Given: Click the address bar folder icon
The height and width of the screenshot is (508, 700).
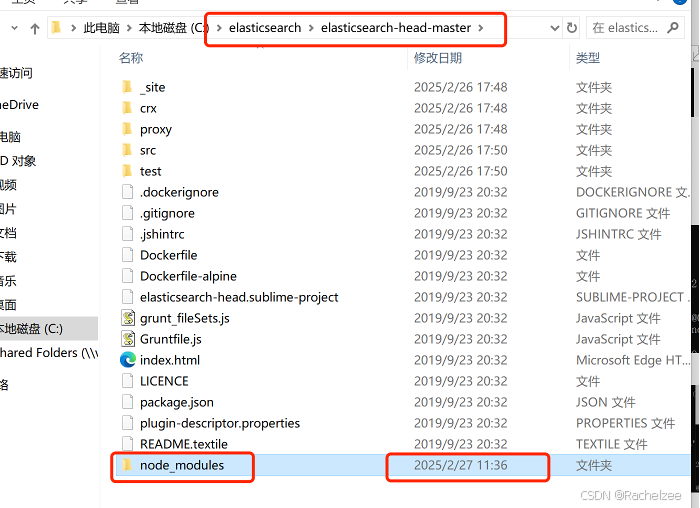Looking at the screenshot, I should [x=56, y=28].
